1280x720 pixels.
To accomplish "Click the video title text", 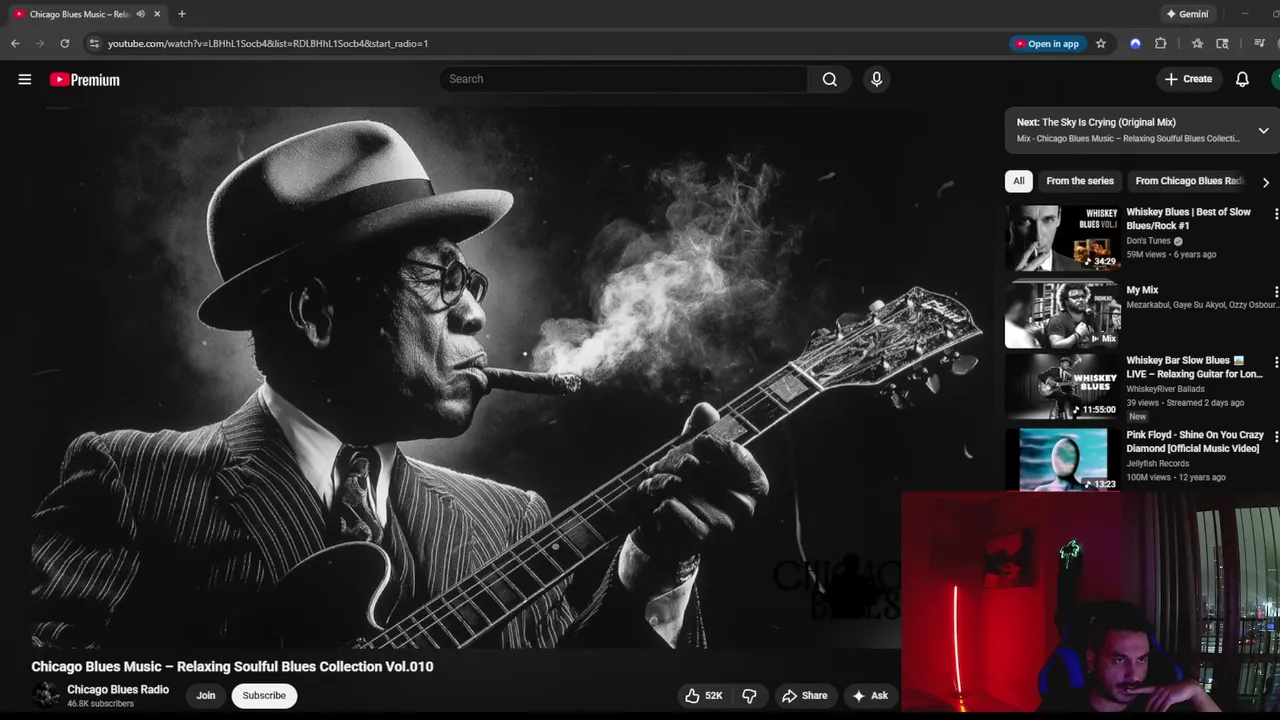I will (232, 666).
